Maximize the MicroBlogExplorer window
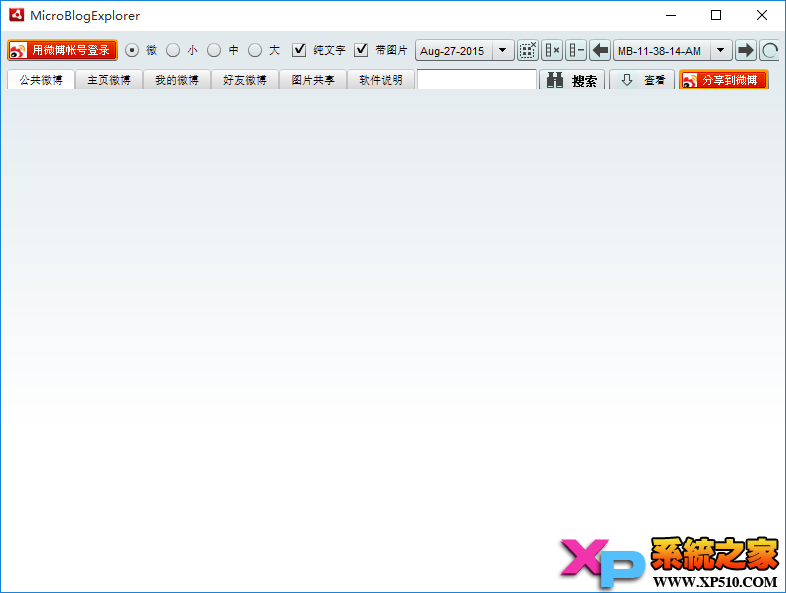The height and width of the screenshot is (593, 786). click(716, 15)
